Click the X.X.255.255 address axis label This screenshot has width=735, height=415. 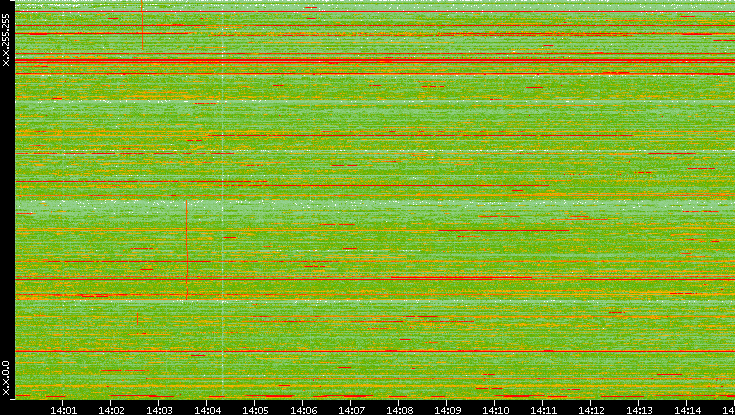6,40
